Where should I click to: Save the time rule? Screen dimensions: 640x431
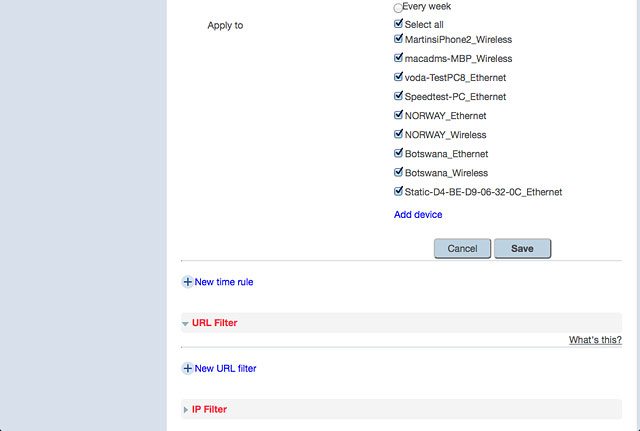click(x=522, y=249)
